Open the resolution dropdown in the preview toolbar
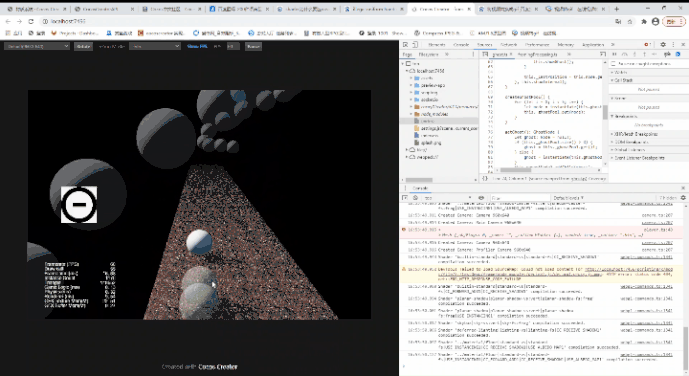689x376 pixels. pos(37,46)
